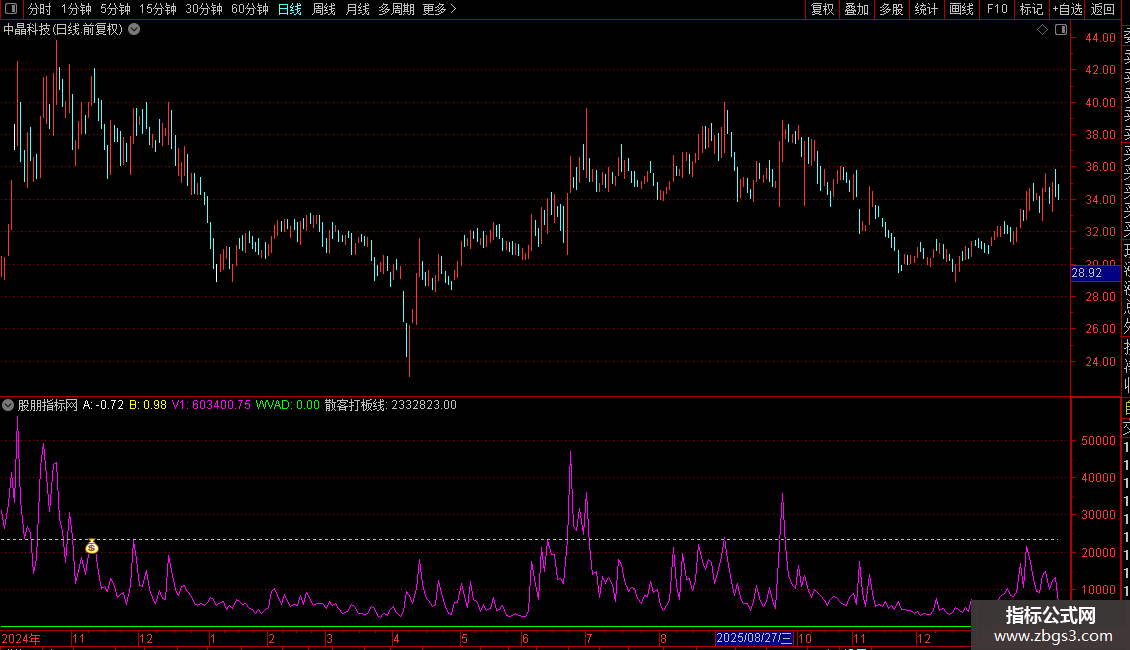Switch to 日线 daily chart
Image resolution: width=1130 pixels, height=650 pixels.
(290, 9)
